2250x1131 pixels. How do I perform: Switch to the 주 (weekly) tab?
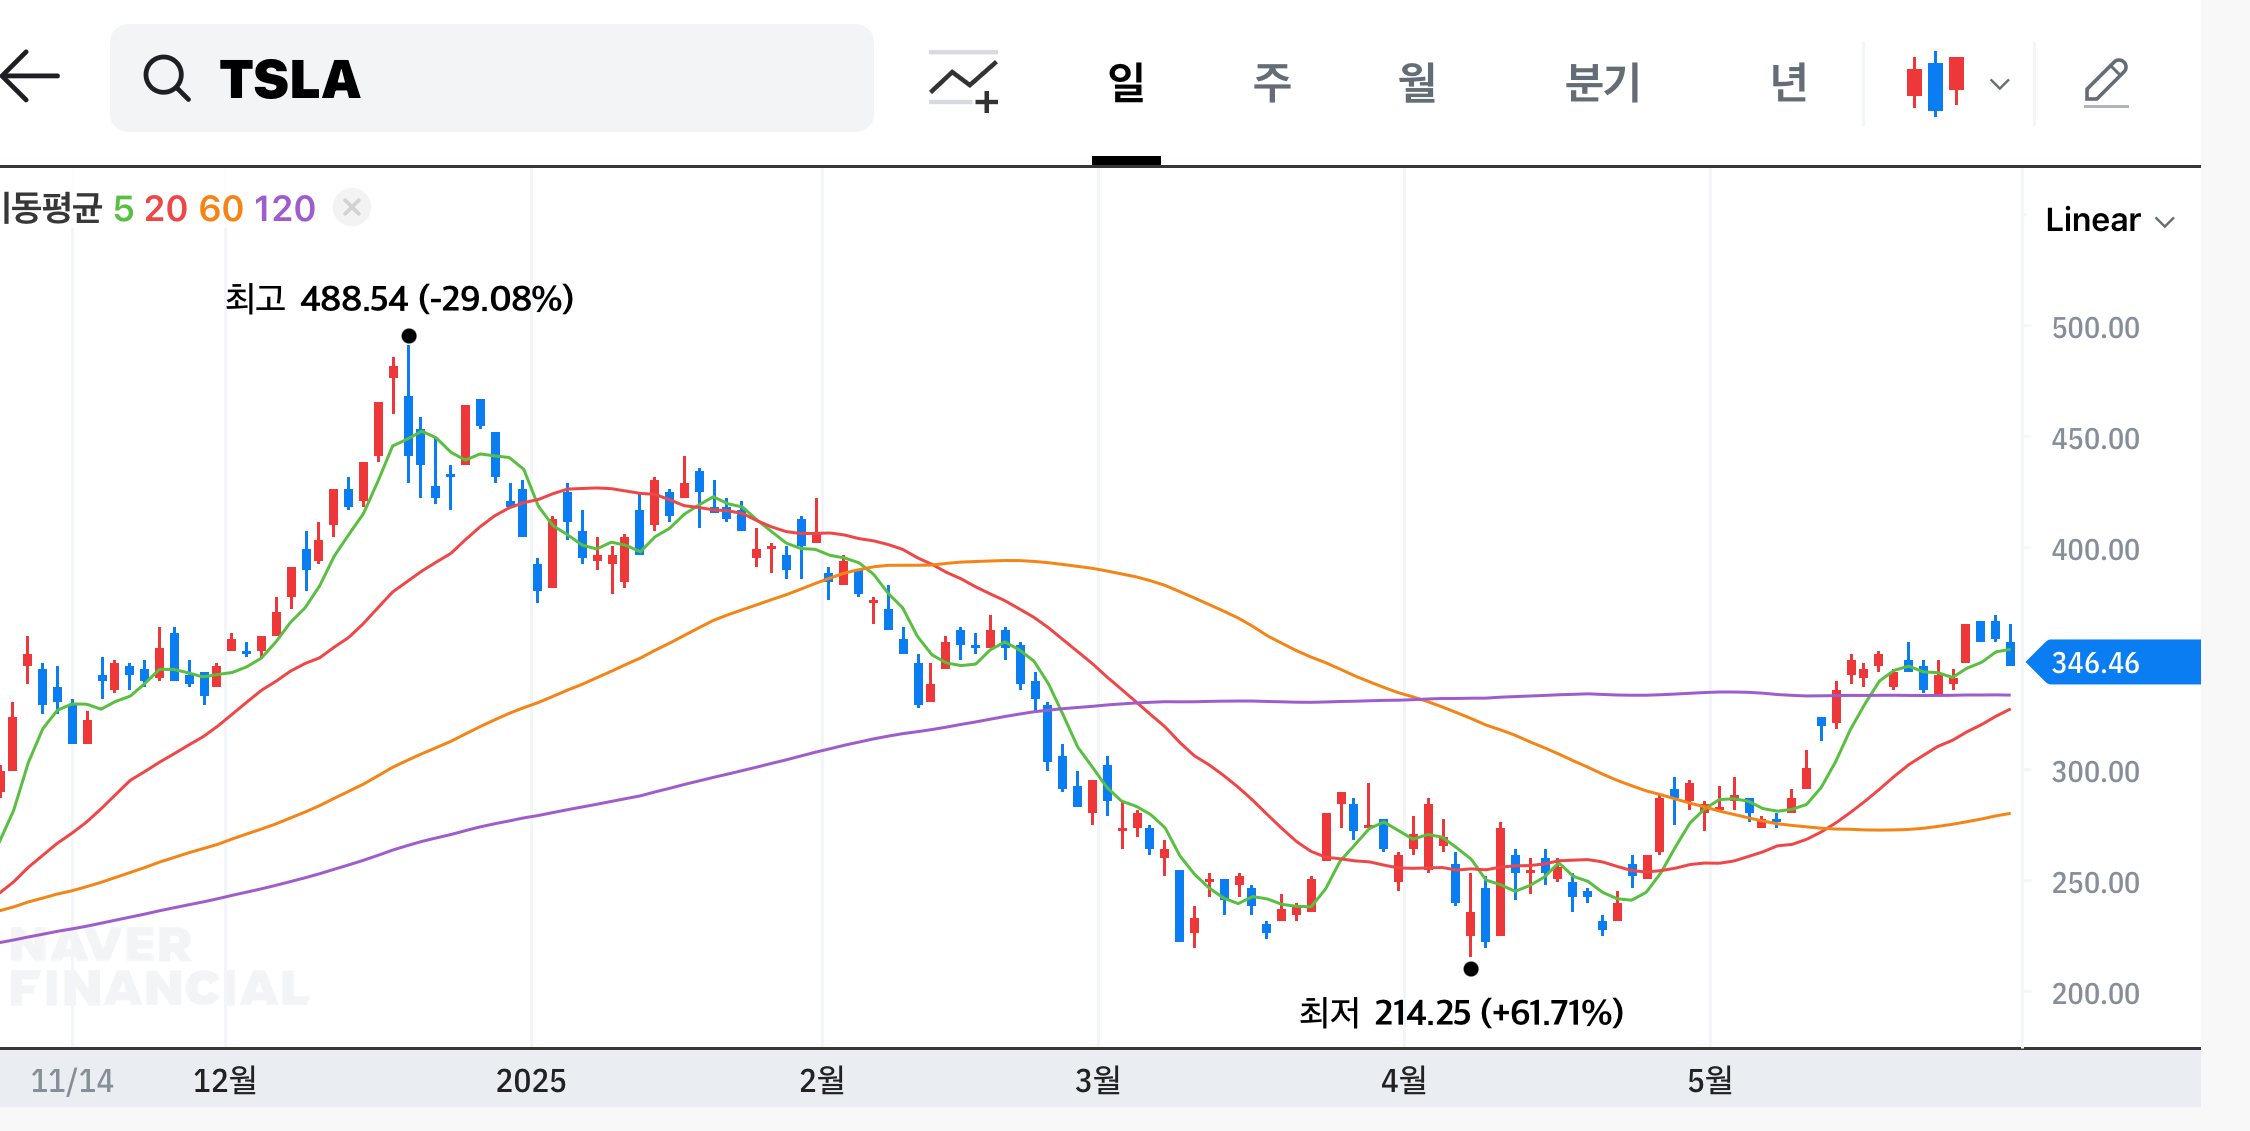click(1272, 82)
